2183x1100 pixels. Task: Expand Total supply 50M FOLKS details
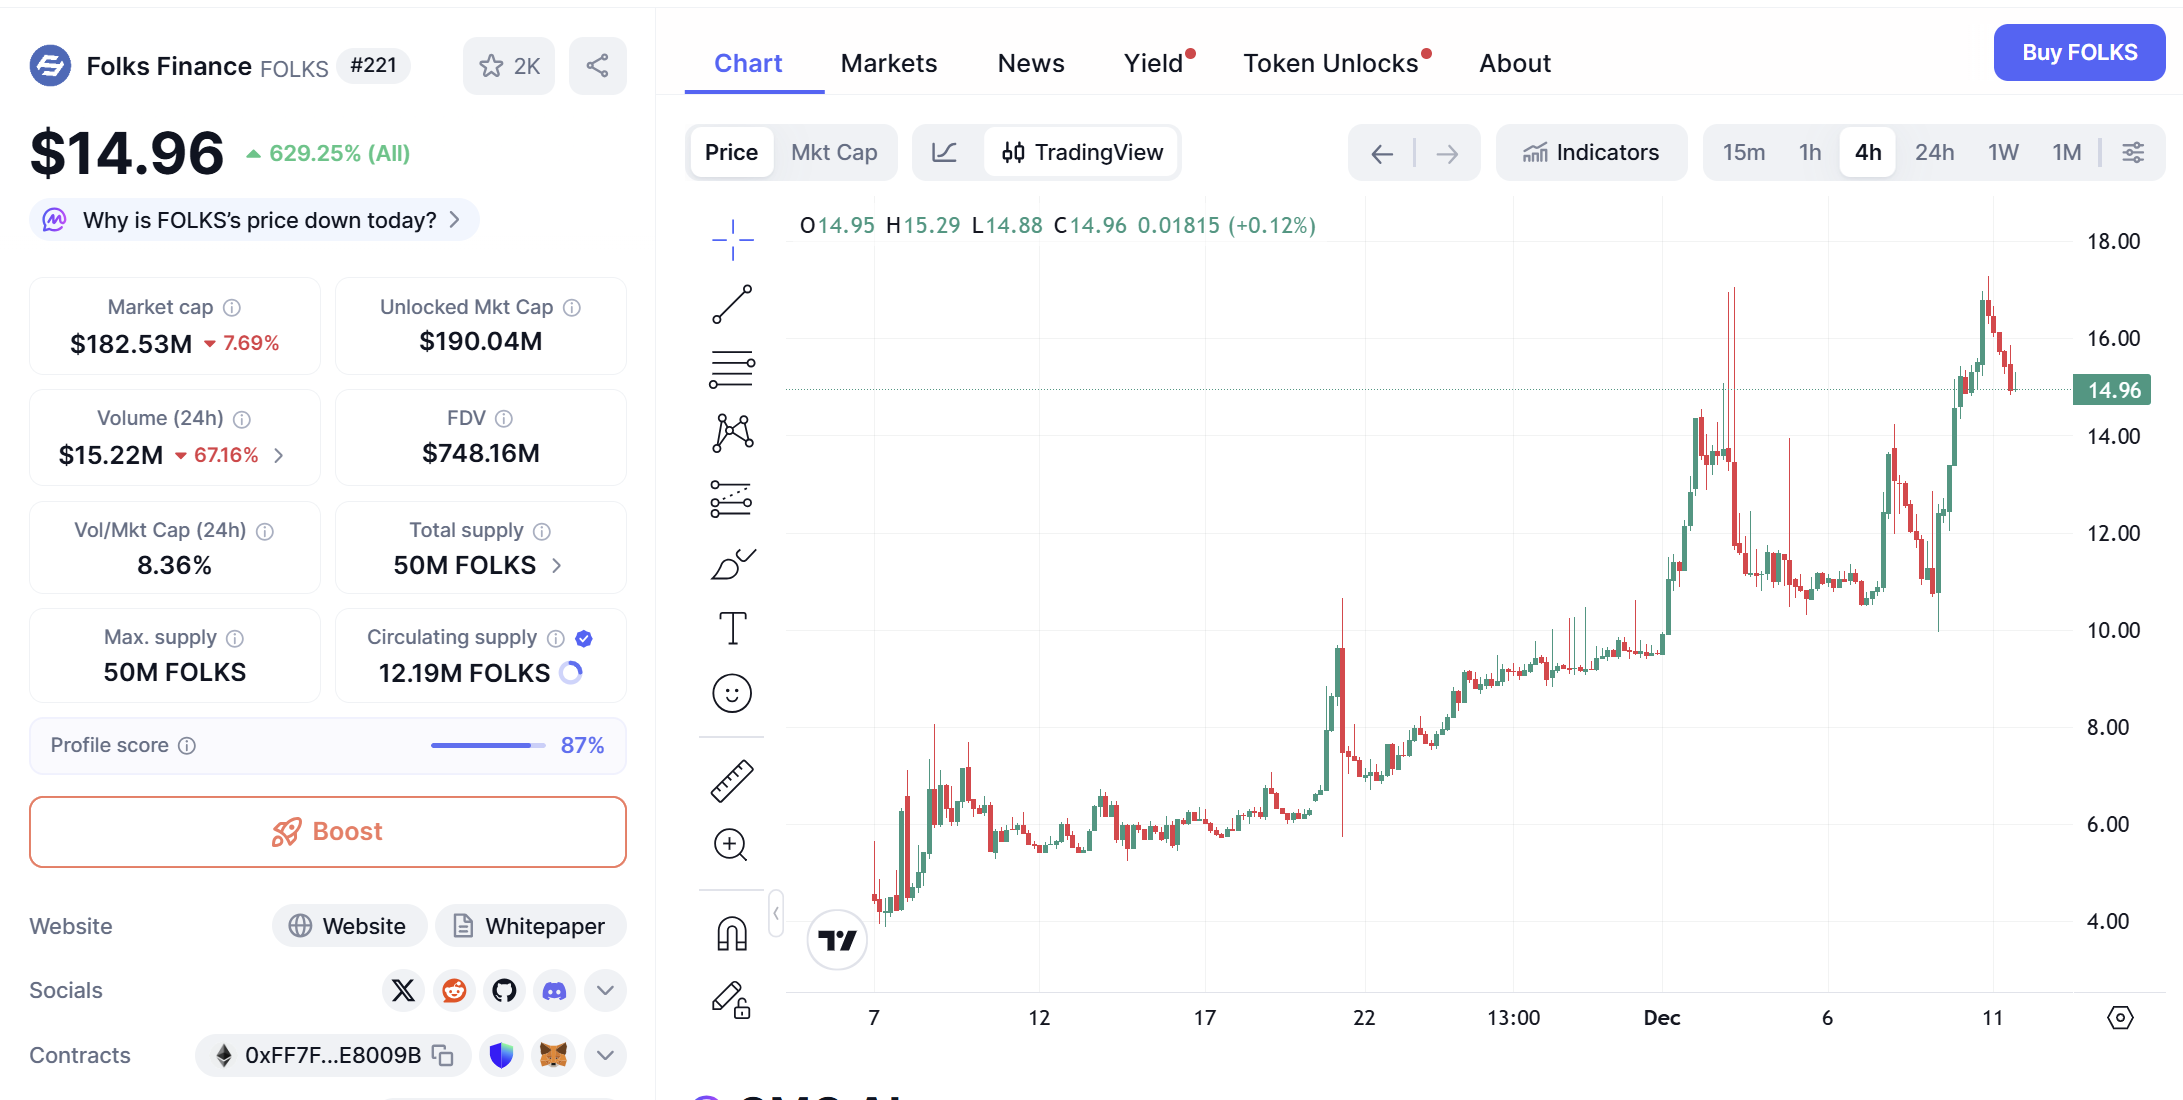pos(556,565)
